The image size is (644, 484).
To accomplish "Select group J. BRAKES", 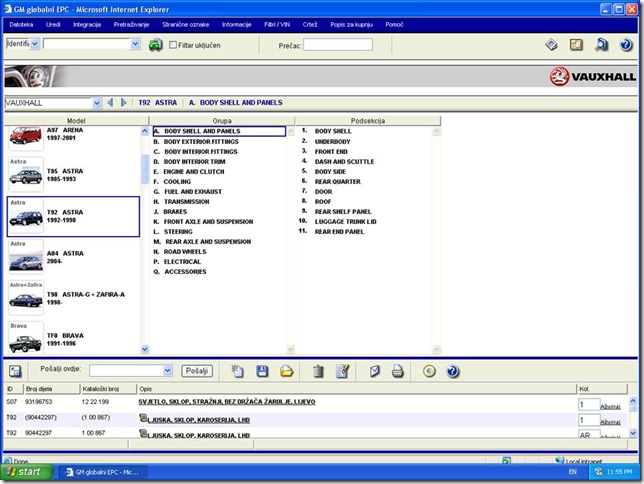I will pos(170,212).
